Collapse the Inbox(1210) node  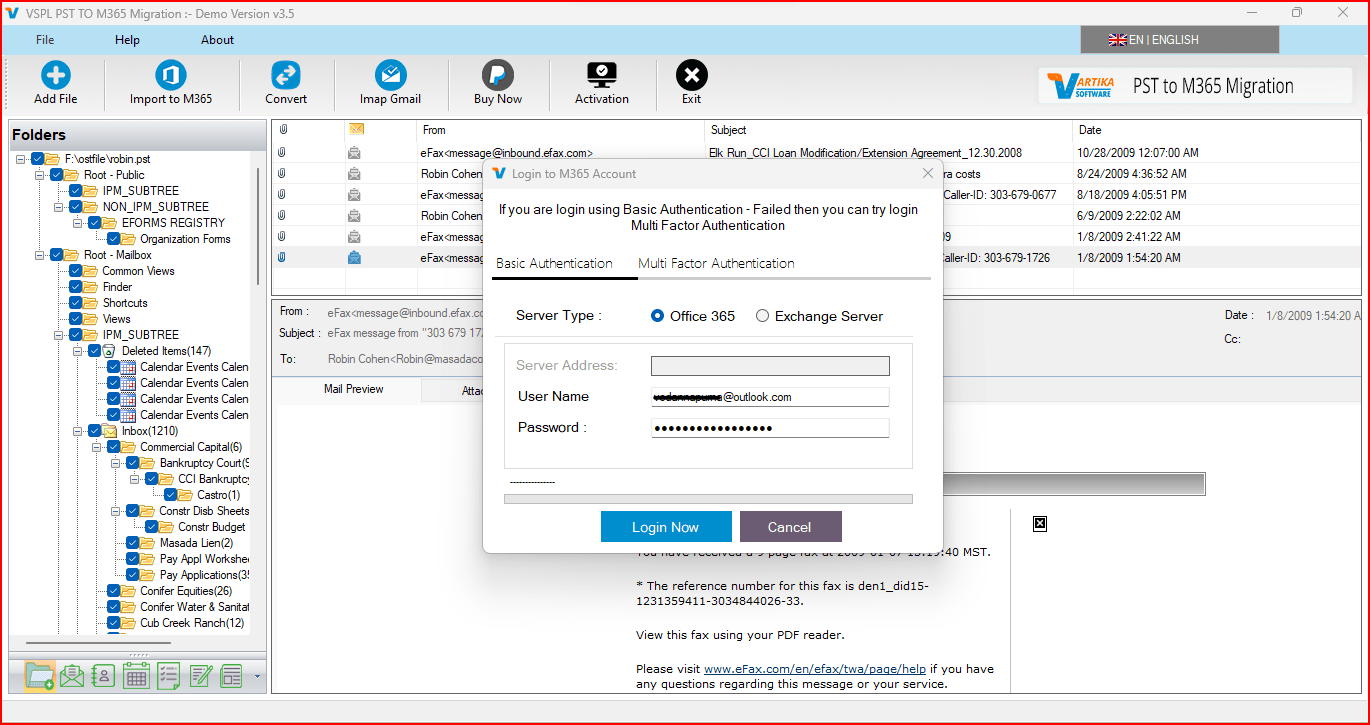coord(78,431)
